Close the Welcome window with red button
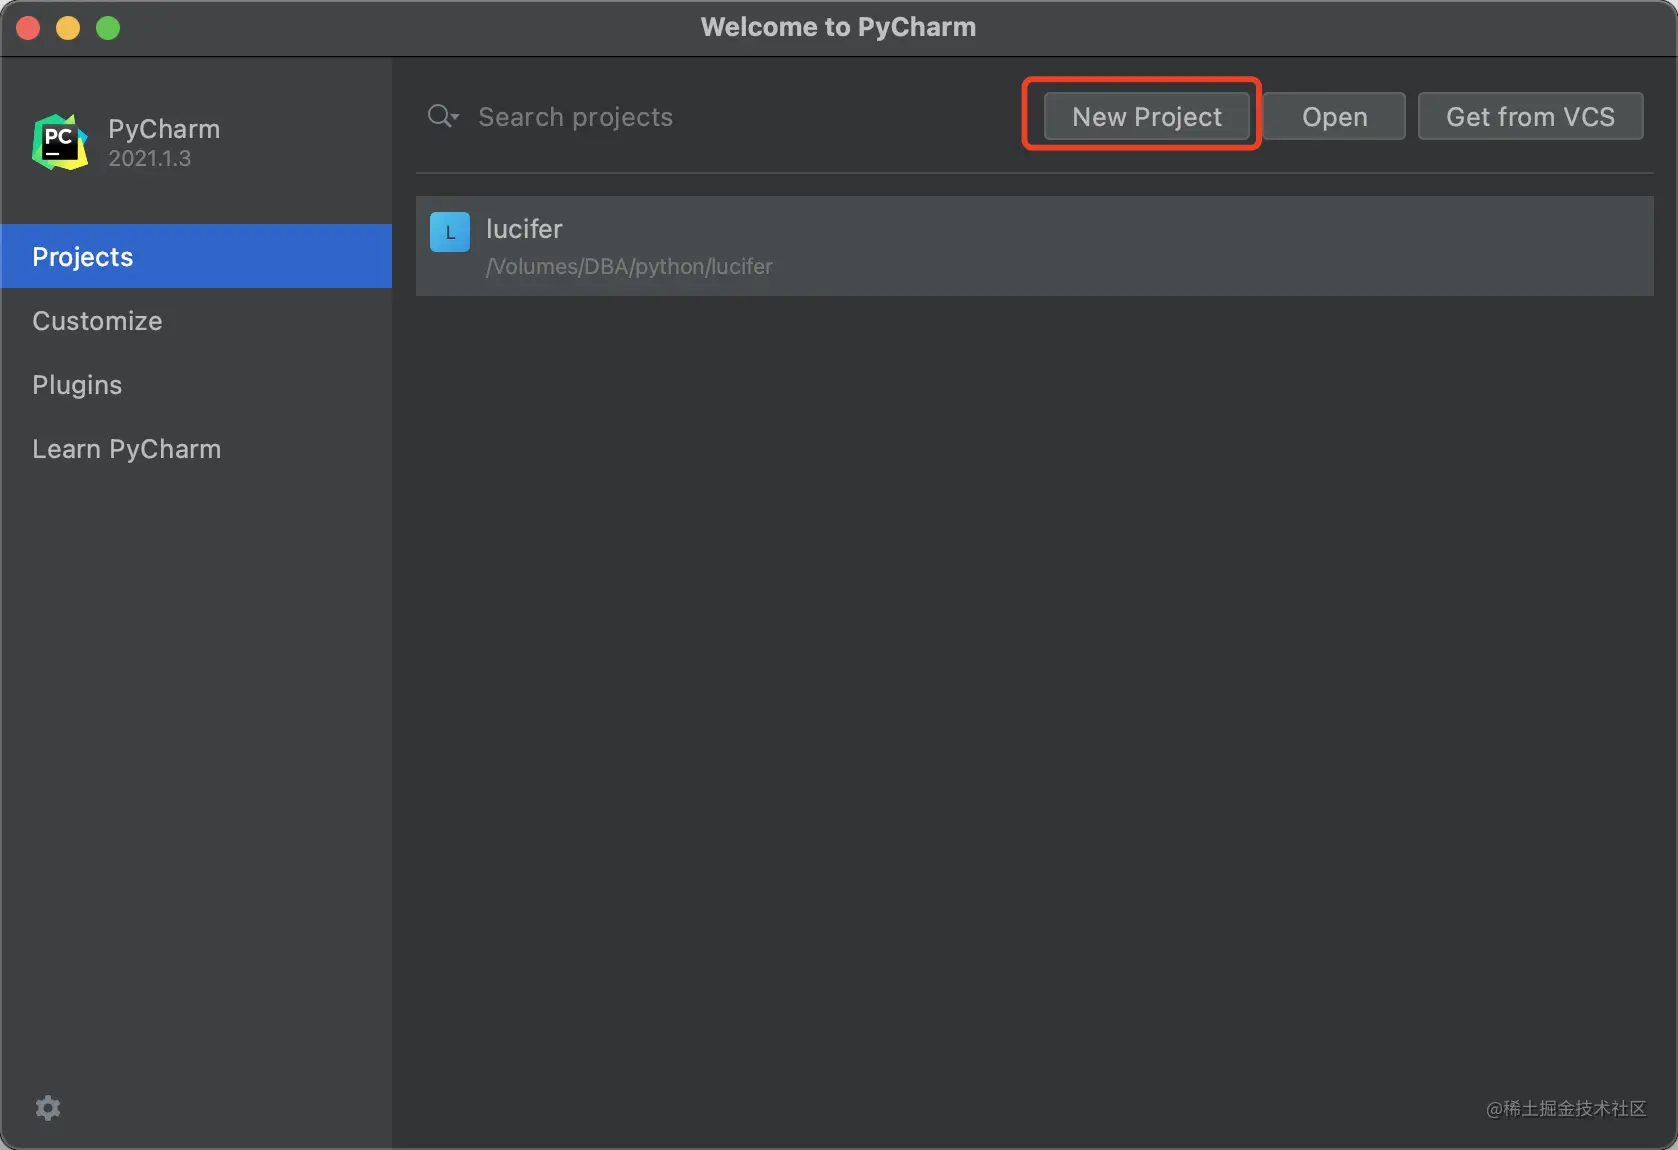The height and width of the screenshot is (1150, 1678). (28, 28)
